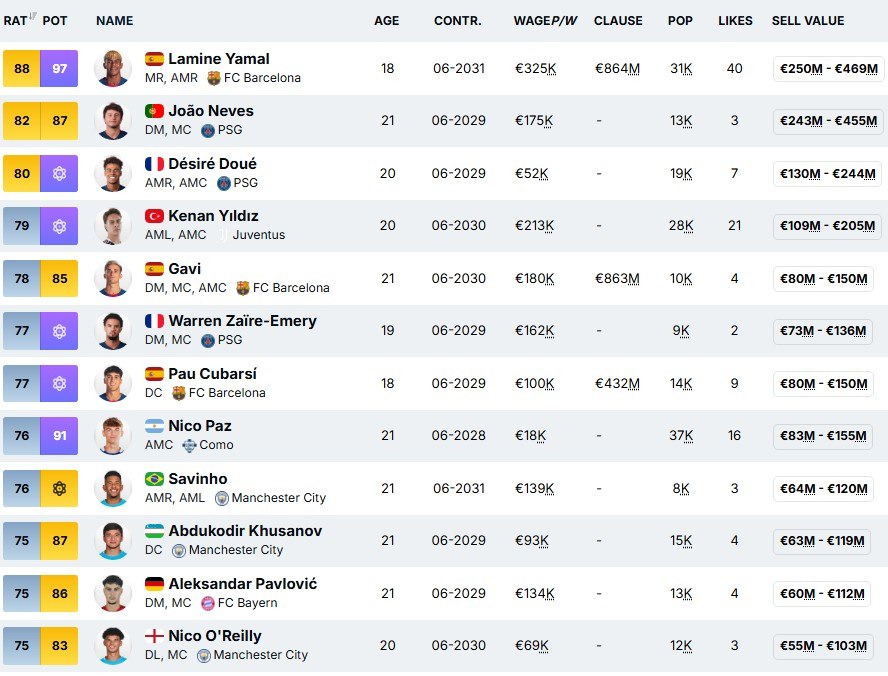Click the FC Barcelona crest beside Lamine Yamal
888x676 pixels.
214,78
